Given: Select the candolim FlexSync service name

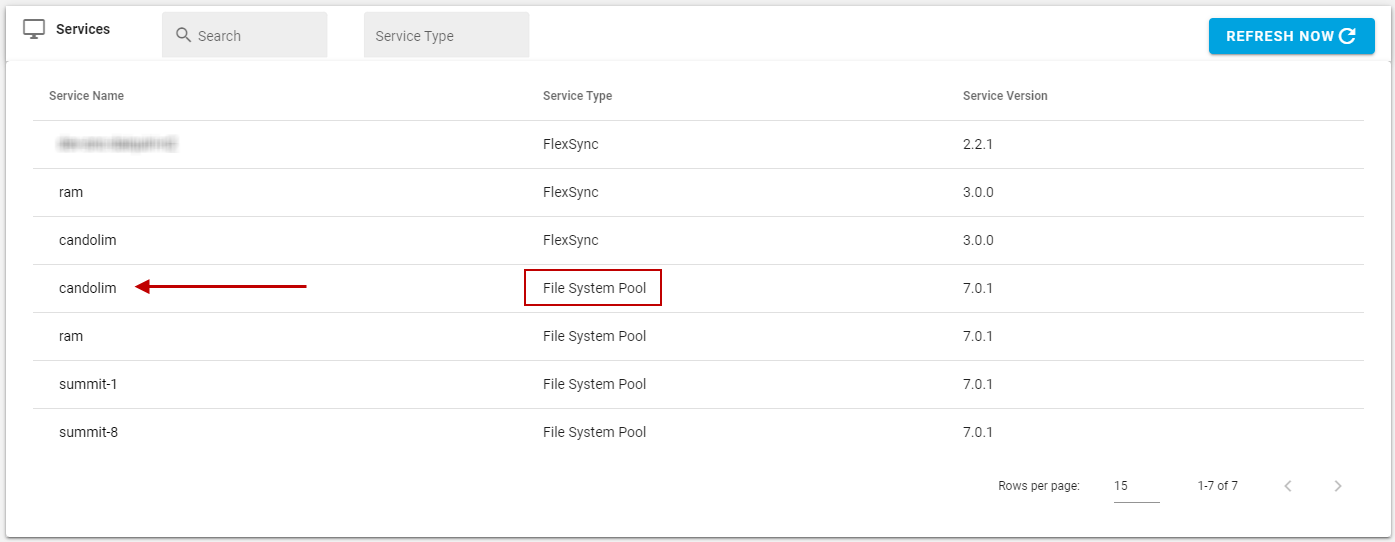Looking at the screenshot, I should 88,240.
